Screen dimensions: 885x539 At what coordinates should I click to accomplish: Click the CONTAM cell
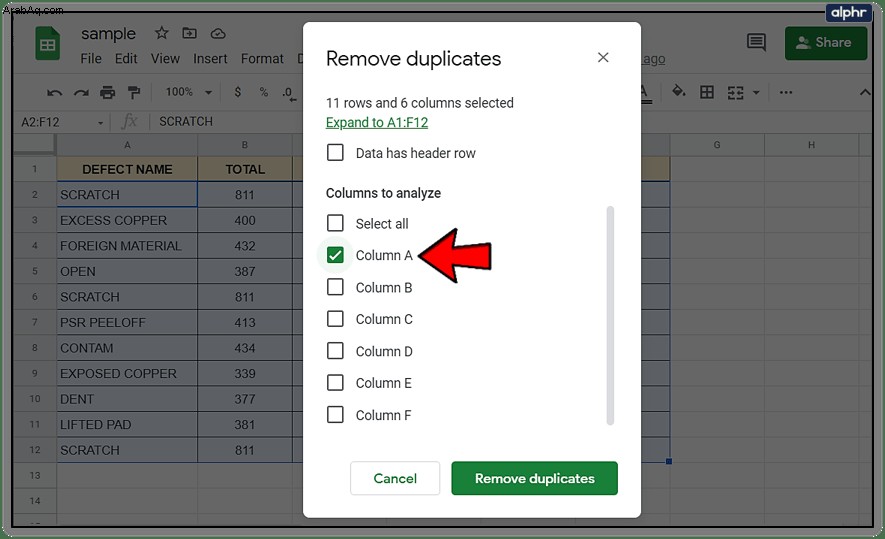[x=127, y=348]
